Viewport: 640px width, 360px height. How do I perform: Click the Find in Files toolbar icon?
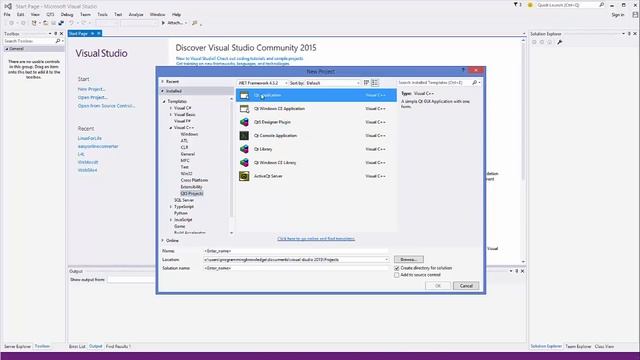click(195, 23)
